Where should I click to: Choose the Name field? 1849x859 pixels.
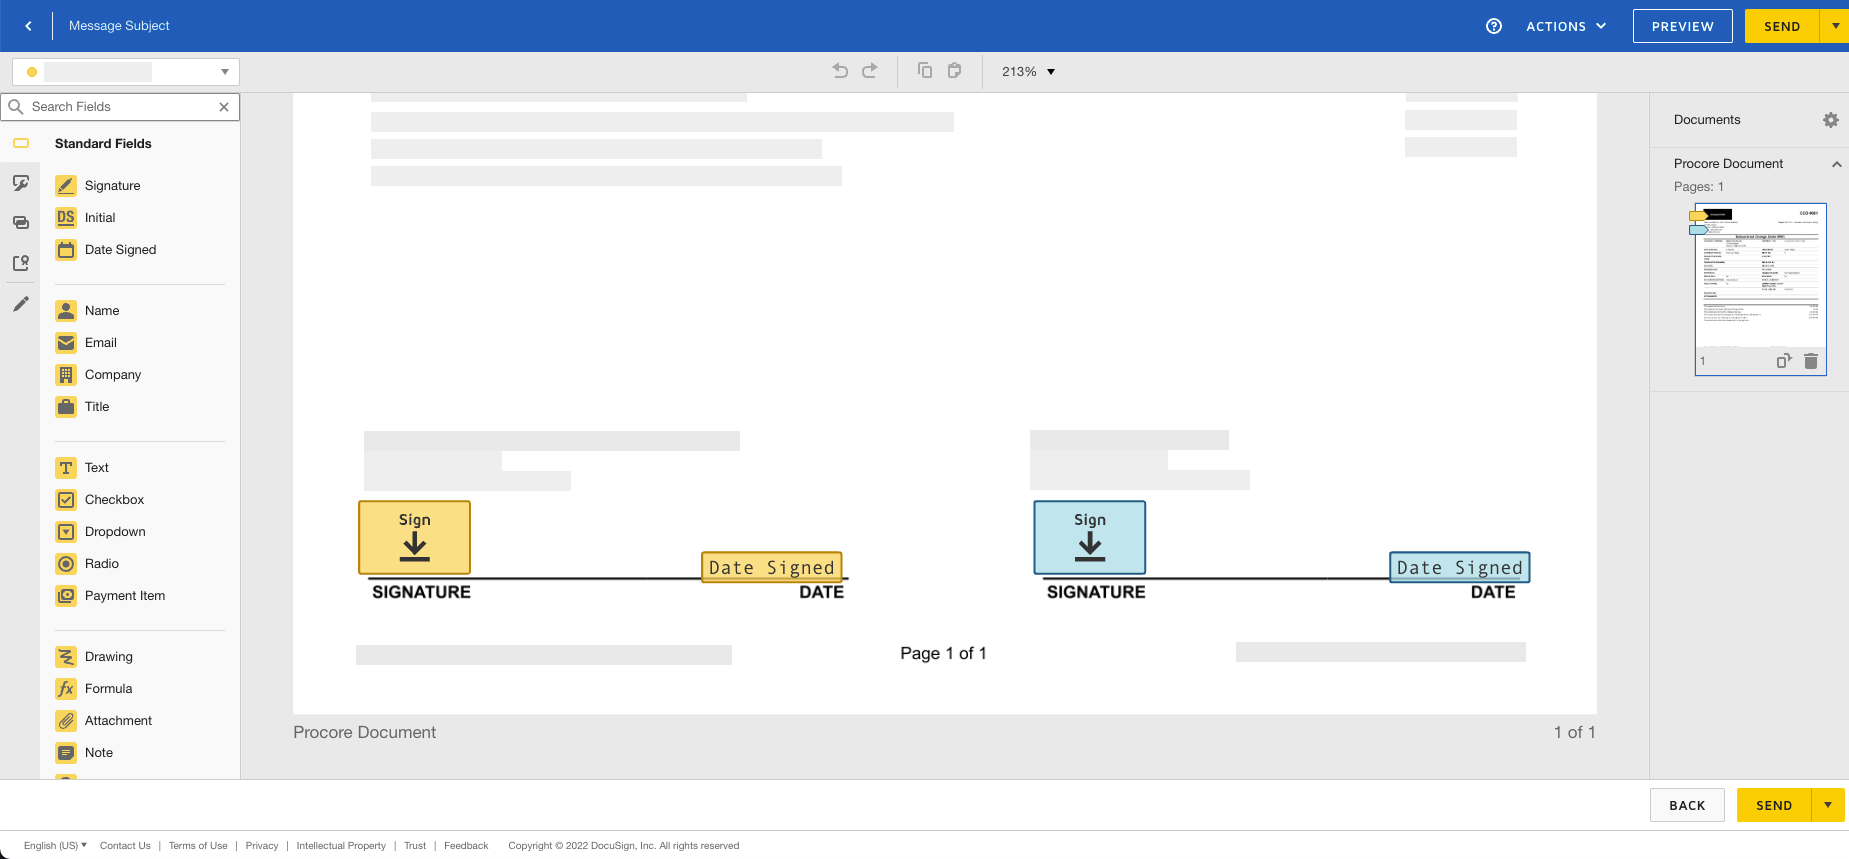(x=88, y=311)
